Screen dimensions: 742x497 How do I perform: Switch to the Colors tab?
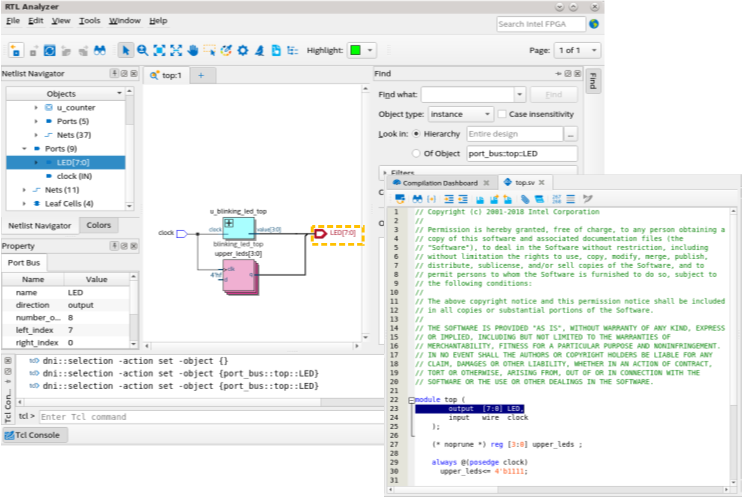pyautogui.click(x=98, y=226)
